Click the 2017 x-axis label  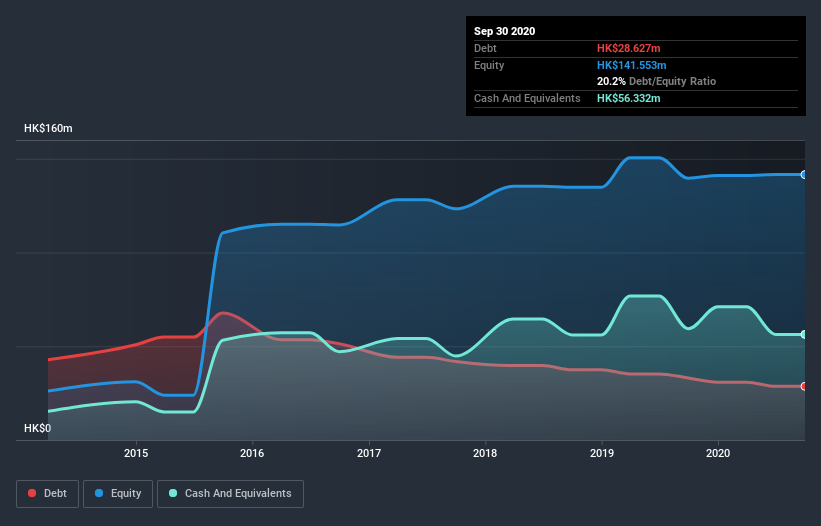tap(369, 453)
